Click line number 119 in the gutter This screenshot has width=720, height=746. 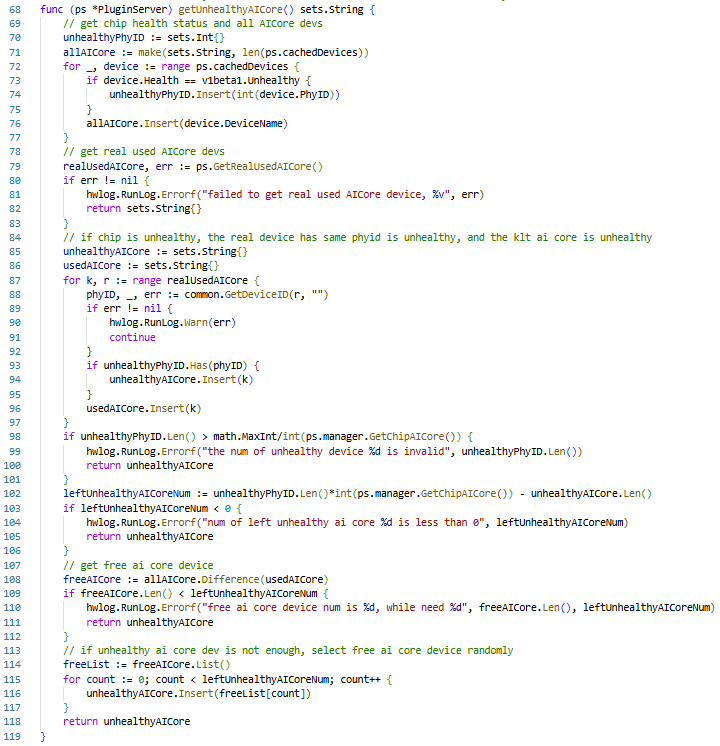(12, 737)
